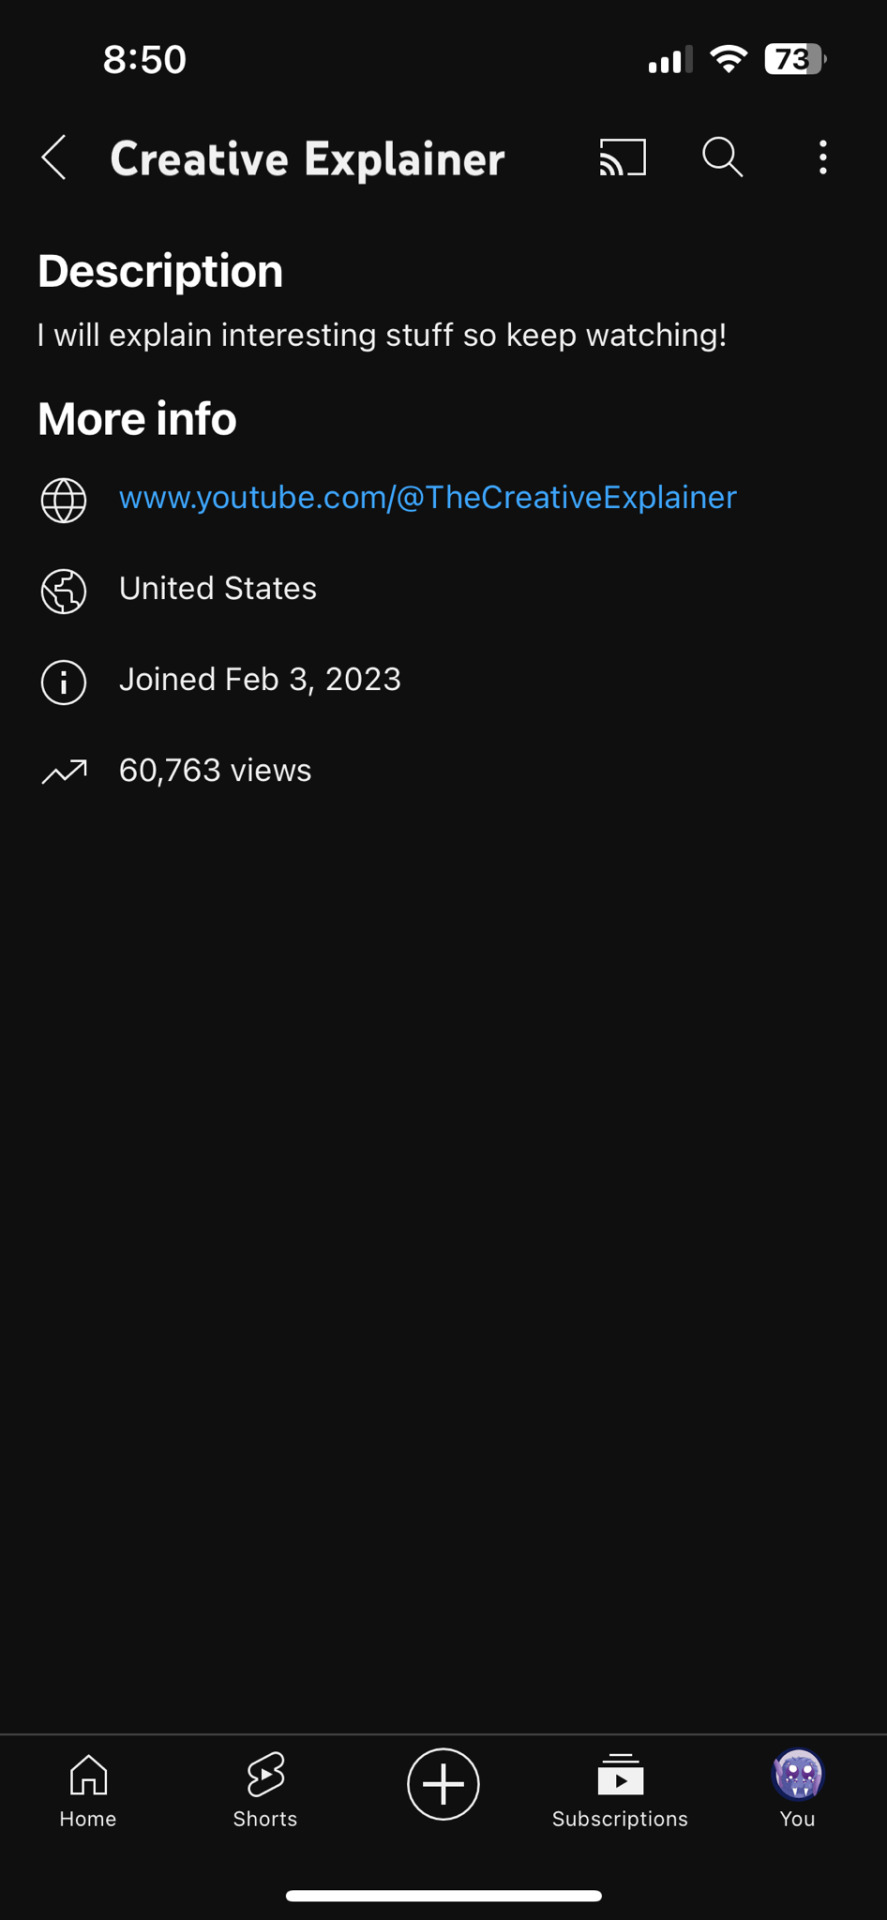Tap the plus Create button
This screenshot has height=1920, width=887.
[443, 1784]
